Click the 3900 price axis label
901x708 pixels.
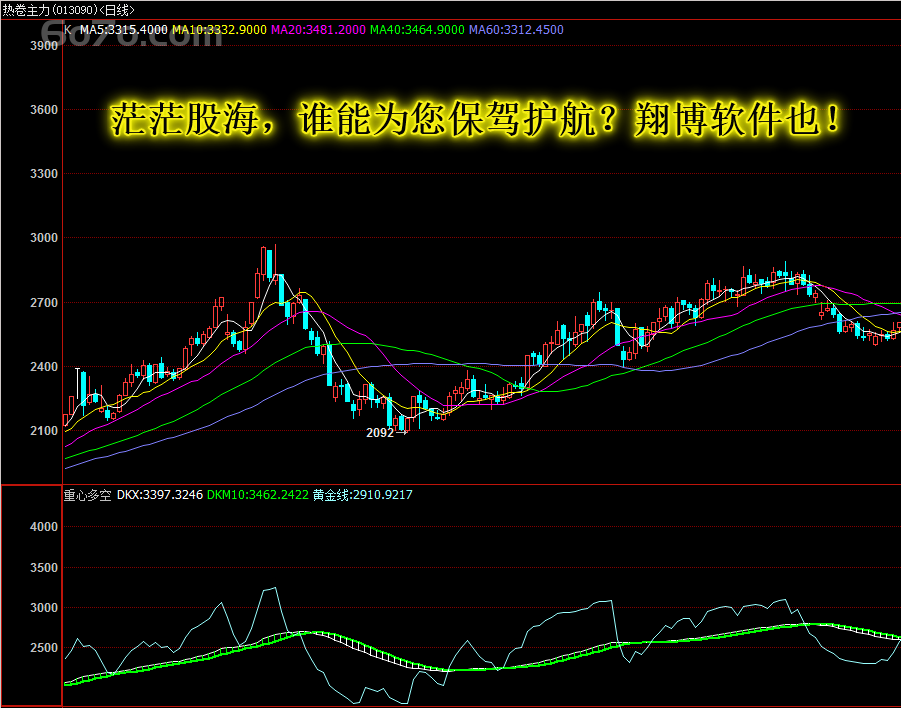pos(44,46)
